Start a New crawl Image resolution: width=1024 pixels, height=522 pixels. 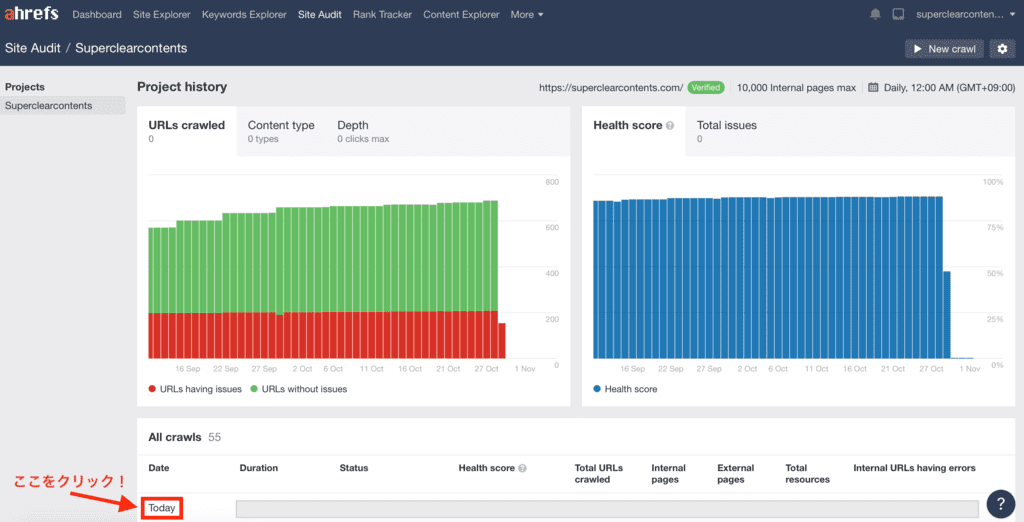(944, 49)
